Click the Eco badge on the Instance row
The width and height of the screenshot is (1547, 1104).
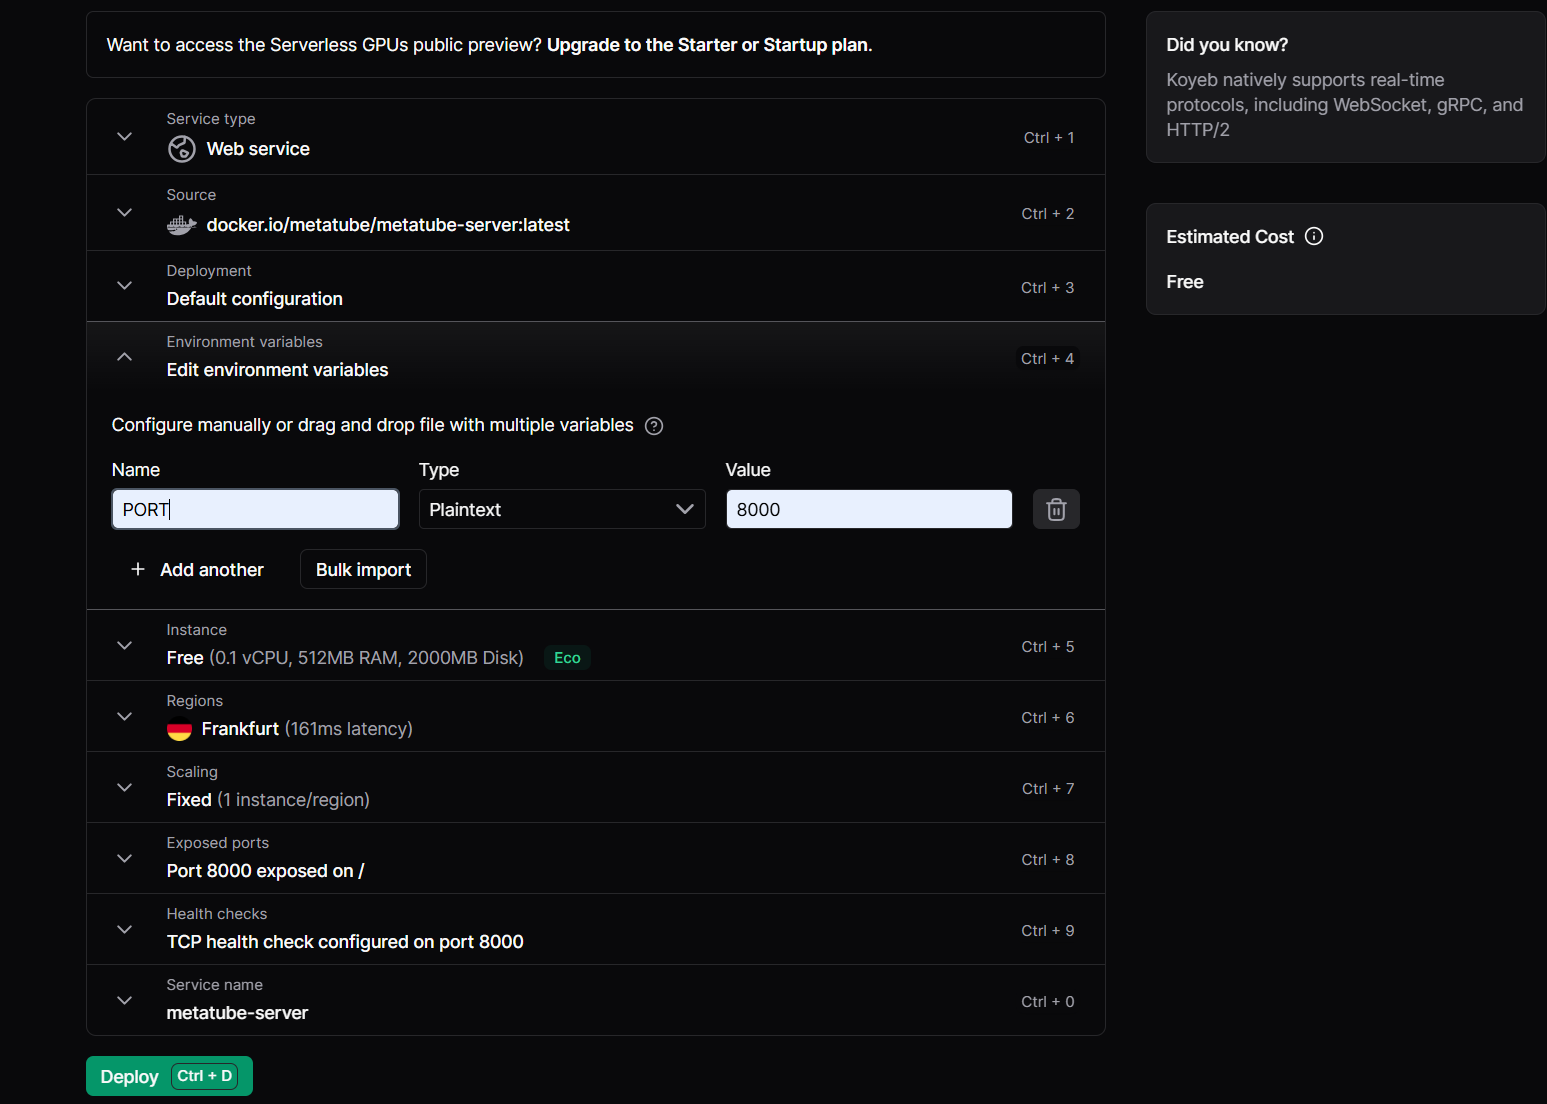click(567, 658)
